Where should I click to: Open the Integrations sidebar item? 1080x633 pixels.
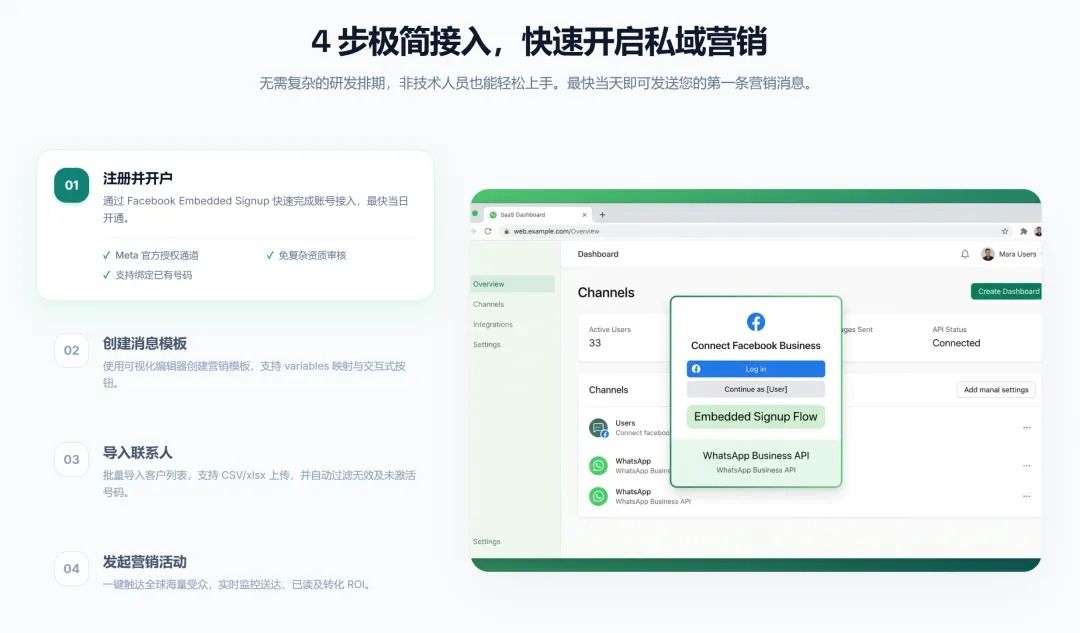coord(492,324)
